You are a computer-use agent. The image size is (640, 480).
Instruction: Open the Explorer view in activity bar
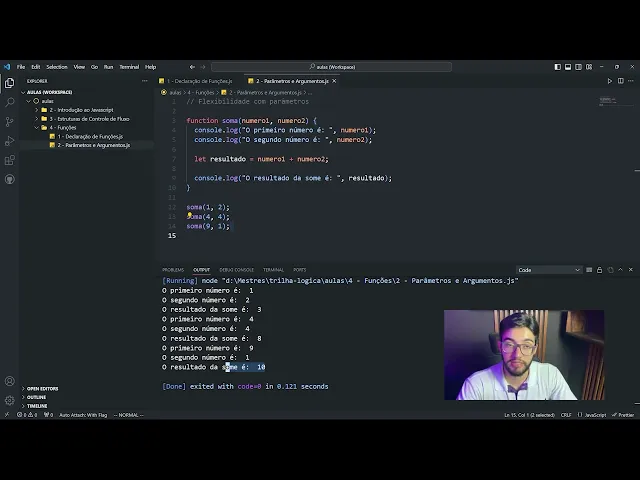click(9, 83)
